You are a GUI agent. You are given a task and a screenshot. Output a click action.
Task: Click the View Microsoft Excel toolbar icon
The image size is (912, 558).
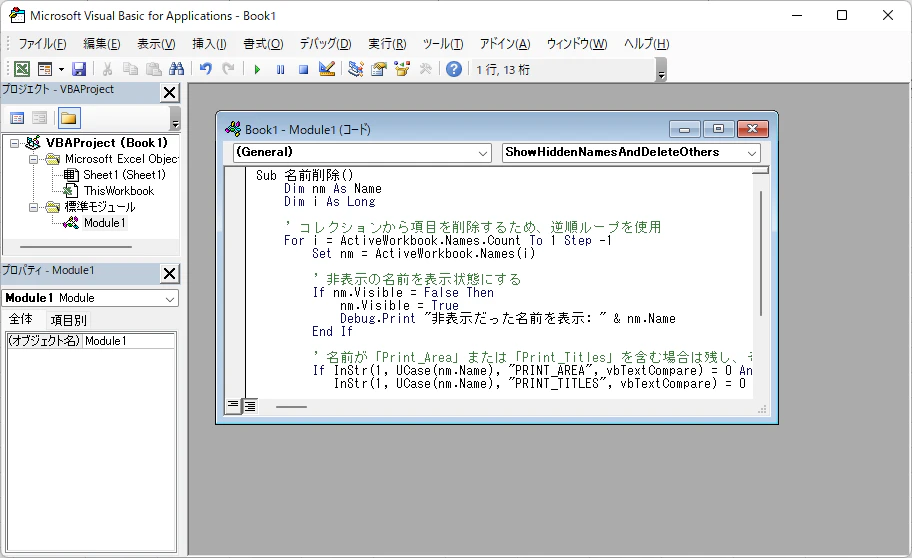pyautogui.click(x=22, y=69)
